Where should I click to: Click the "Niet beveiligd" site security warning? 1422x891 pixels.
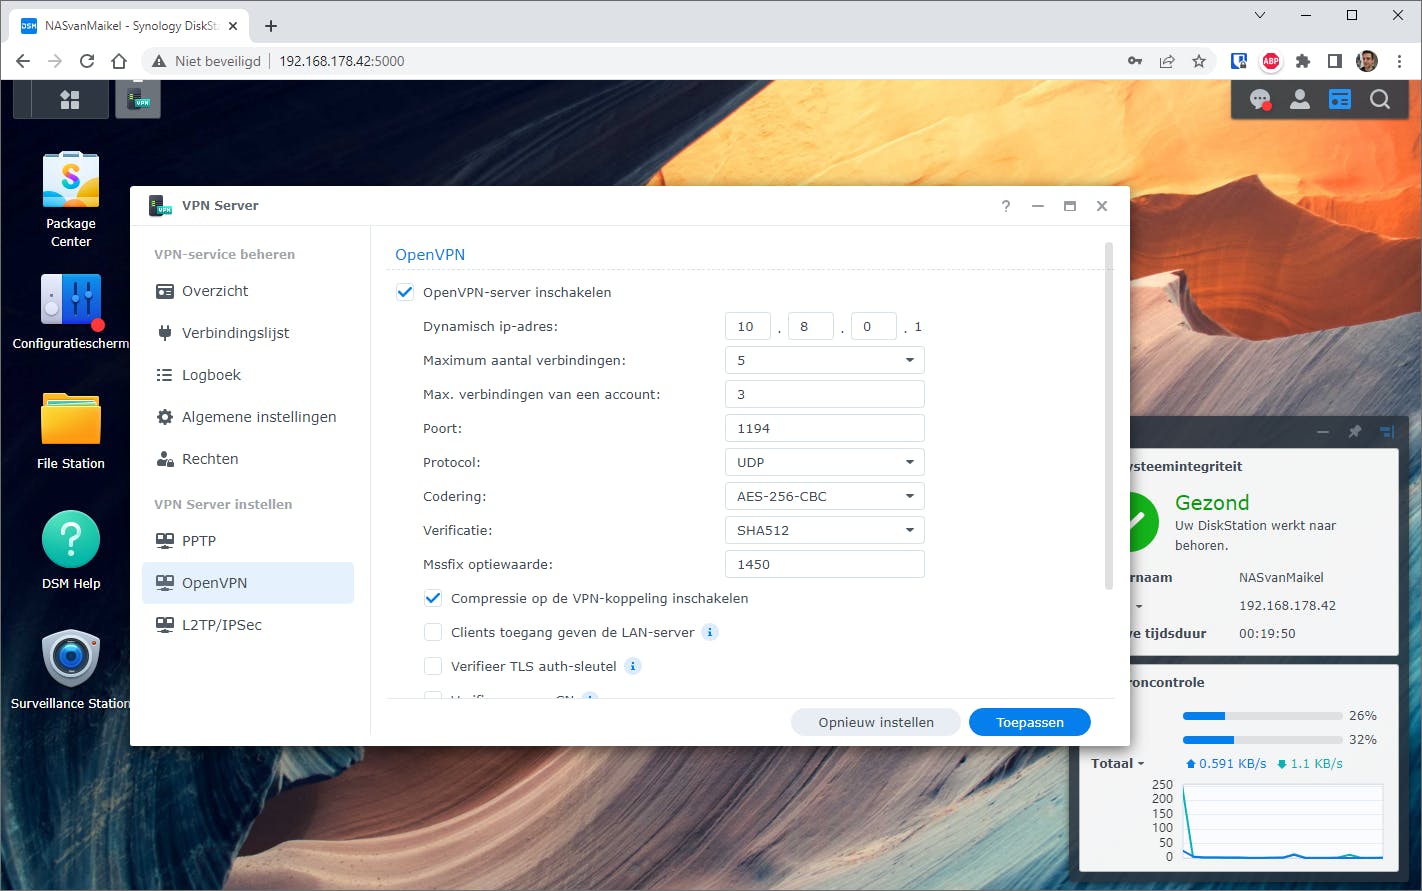click(x=206, y=61)
